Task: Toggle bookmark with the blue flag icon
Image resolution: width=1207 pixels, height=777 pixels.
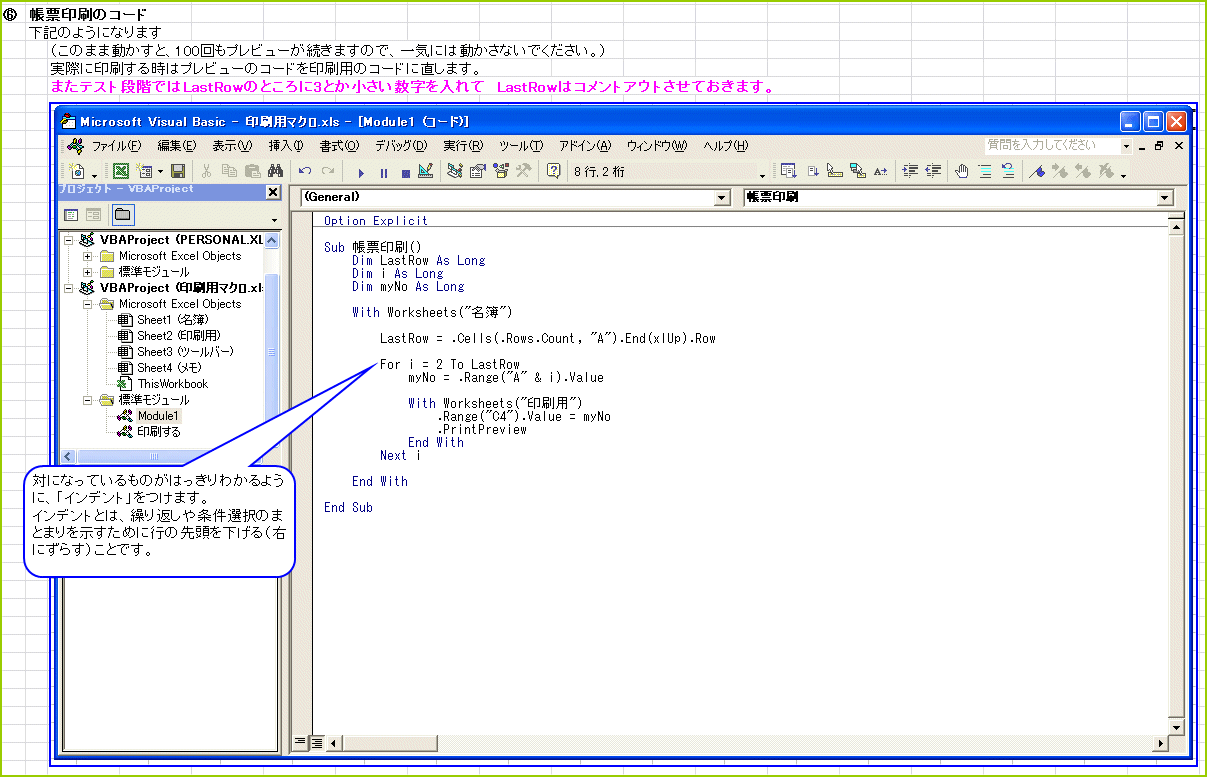Action: 1037,171
